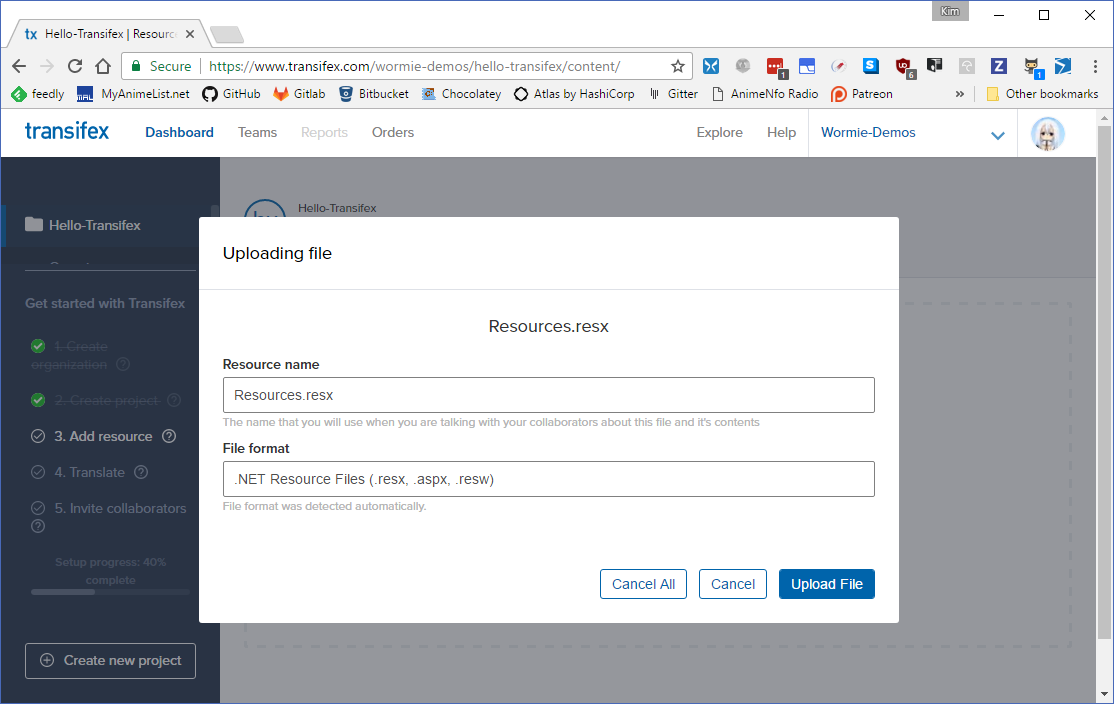Click the Upload File button
The width and height of the screenshot is (1114, 704).
coord(826,584)
